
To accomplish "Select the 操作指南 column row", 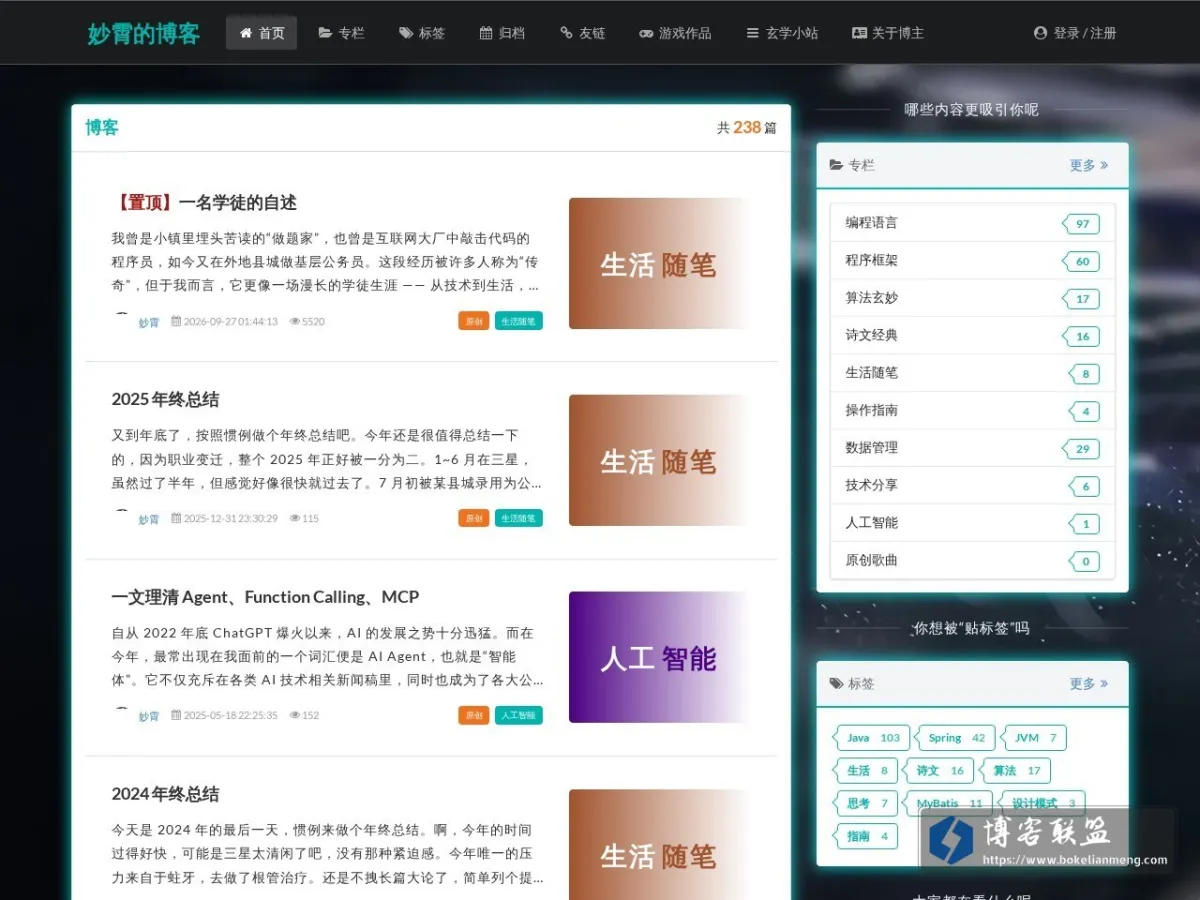I will [x=972, y=411].
